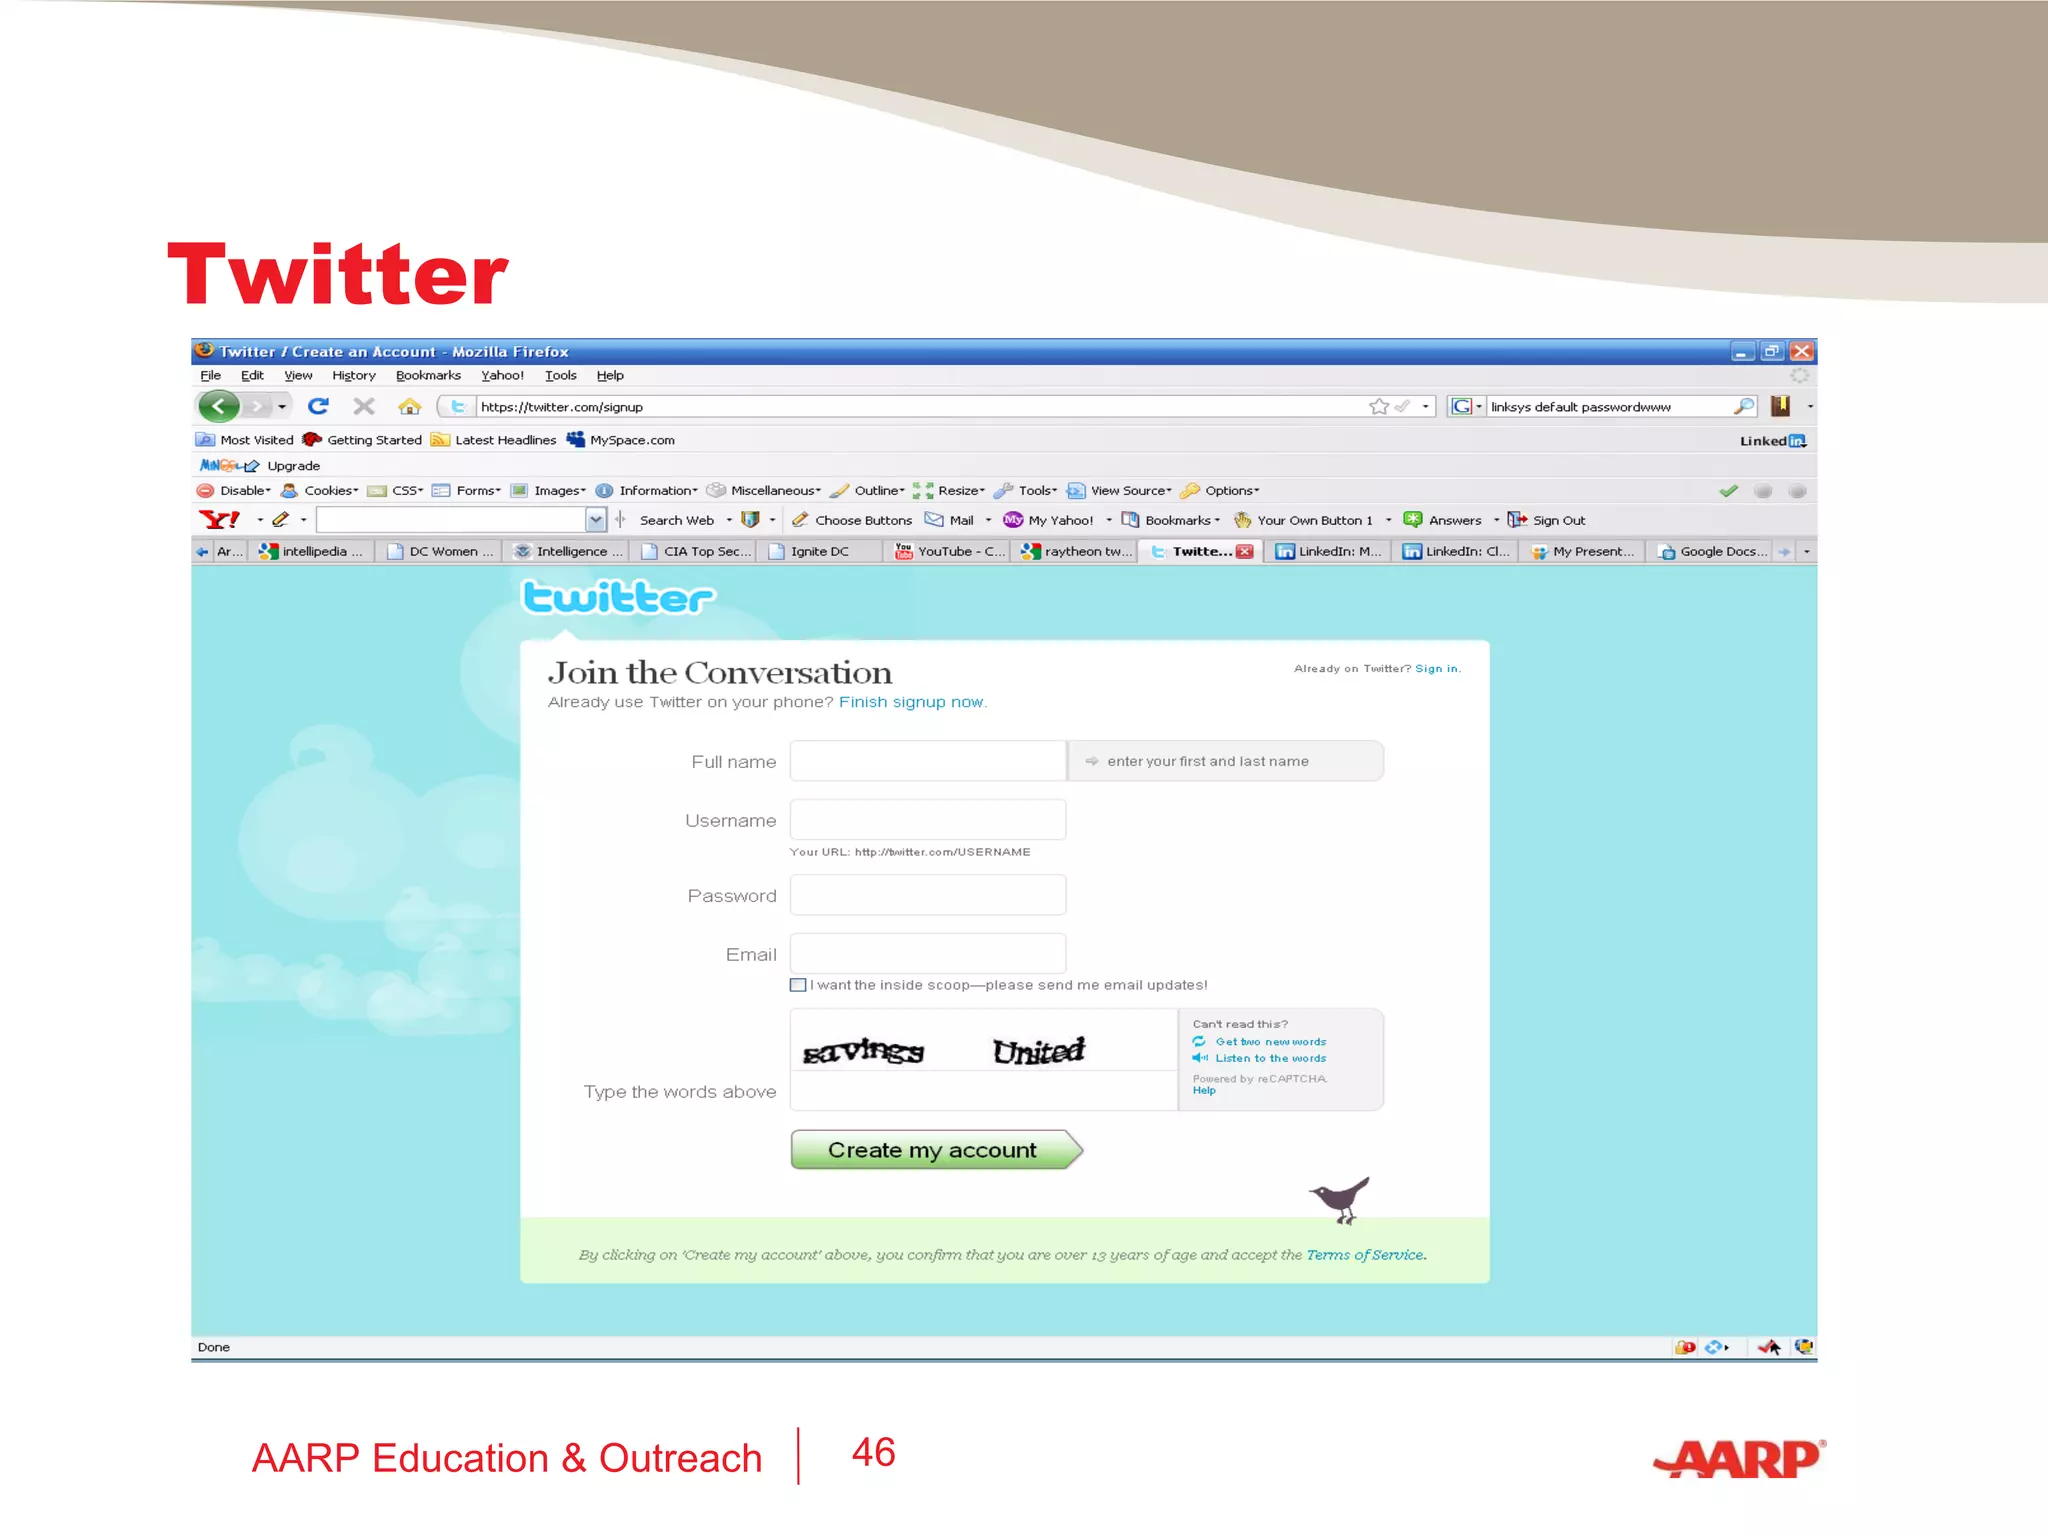Click the Yahoo toolbar pencil icon
This screenshot has width=2048, height=1536.
[x=281, y=520]
